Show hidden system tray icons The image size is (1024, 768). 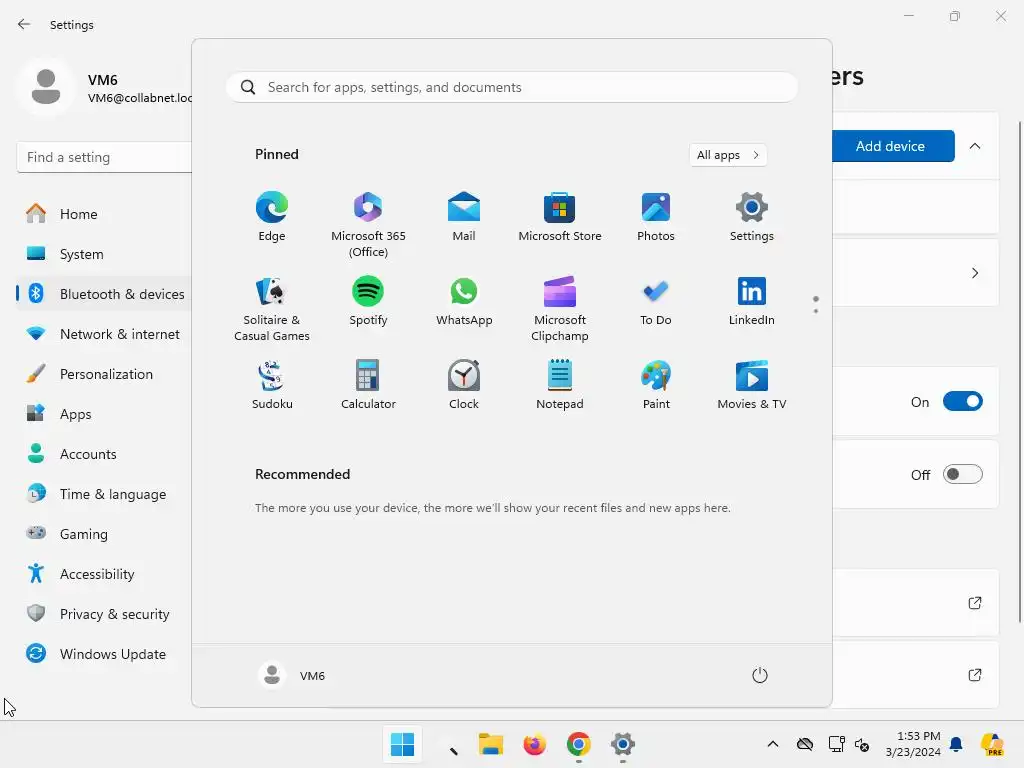773,744
